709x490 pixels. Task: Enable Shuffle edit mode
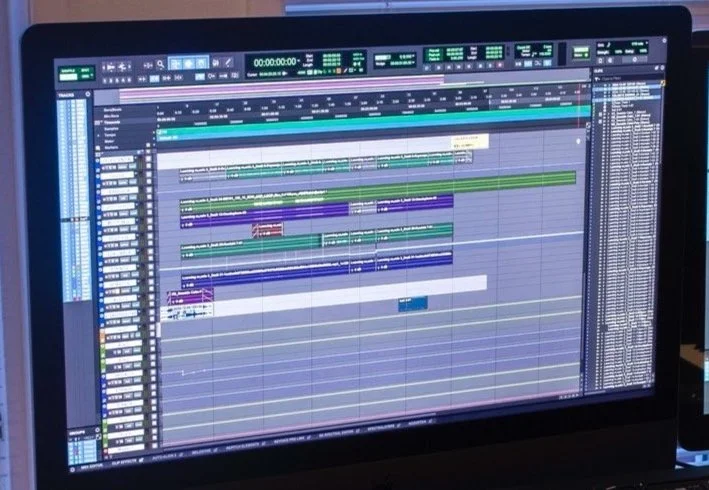(x=68, y=71)
